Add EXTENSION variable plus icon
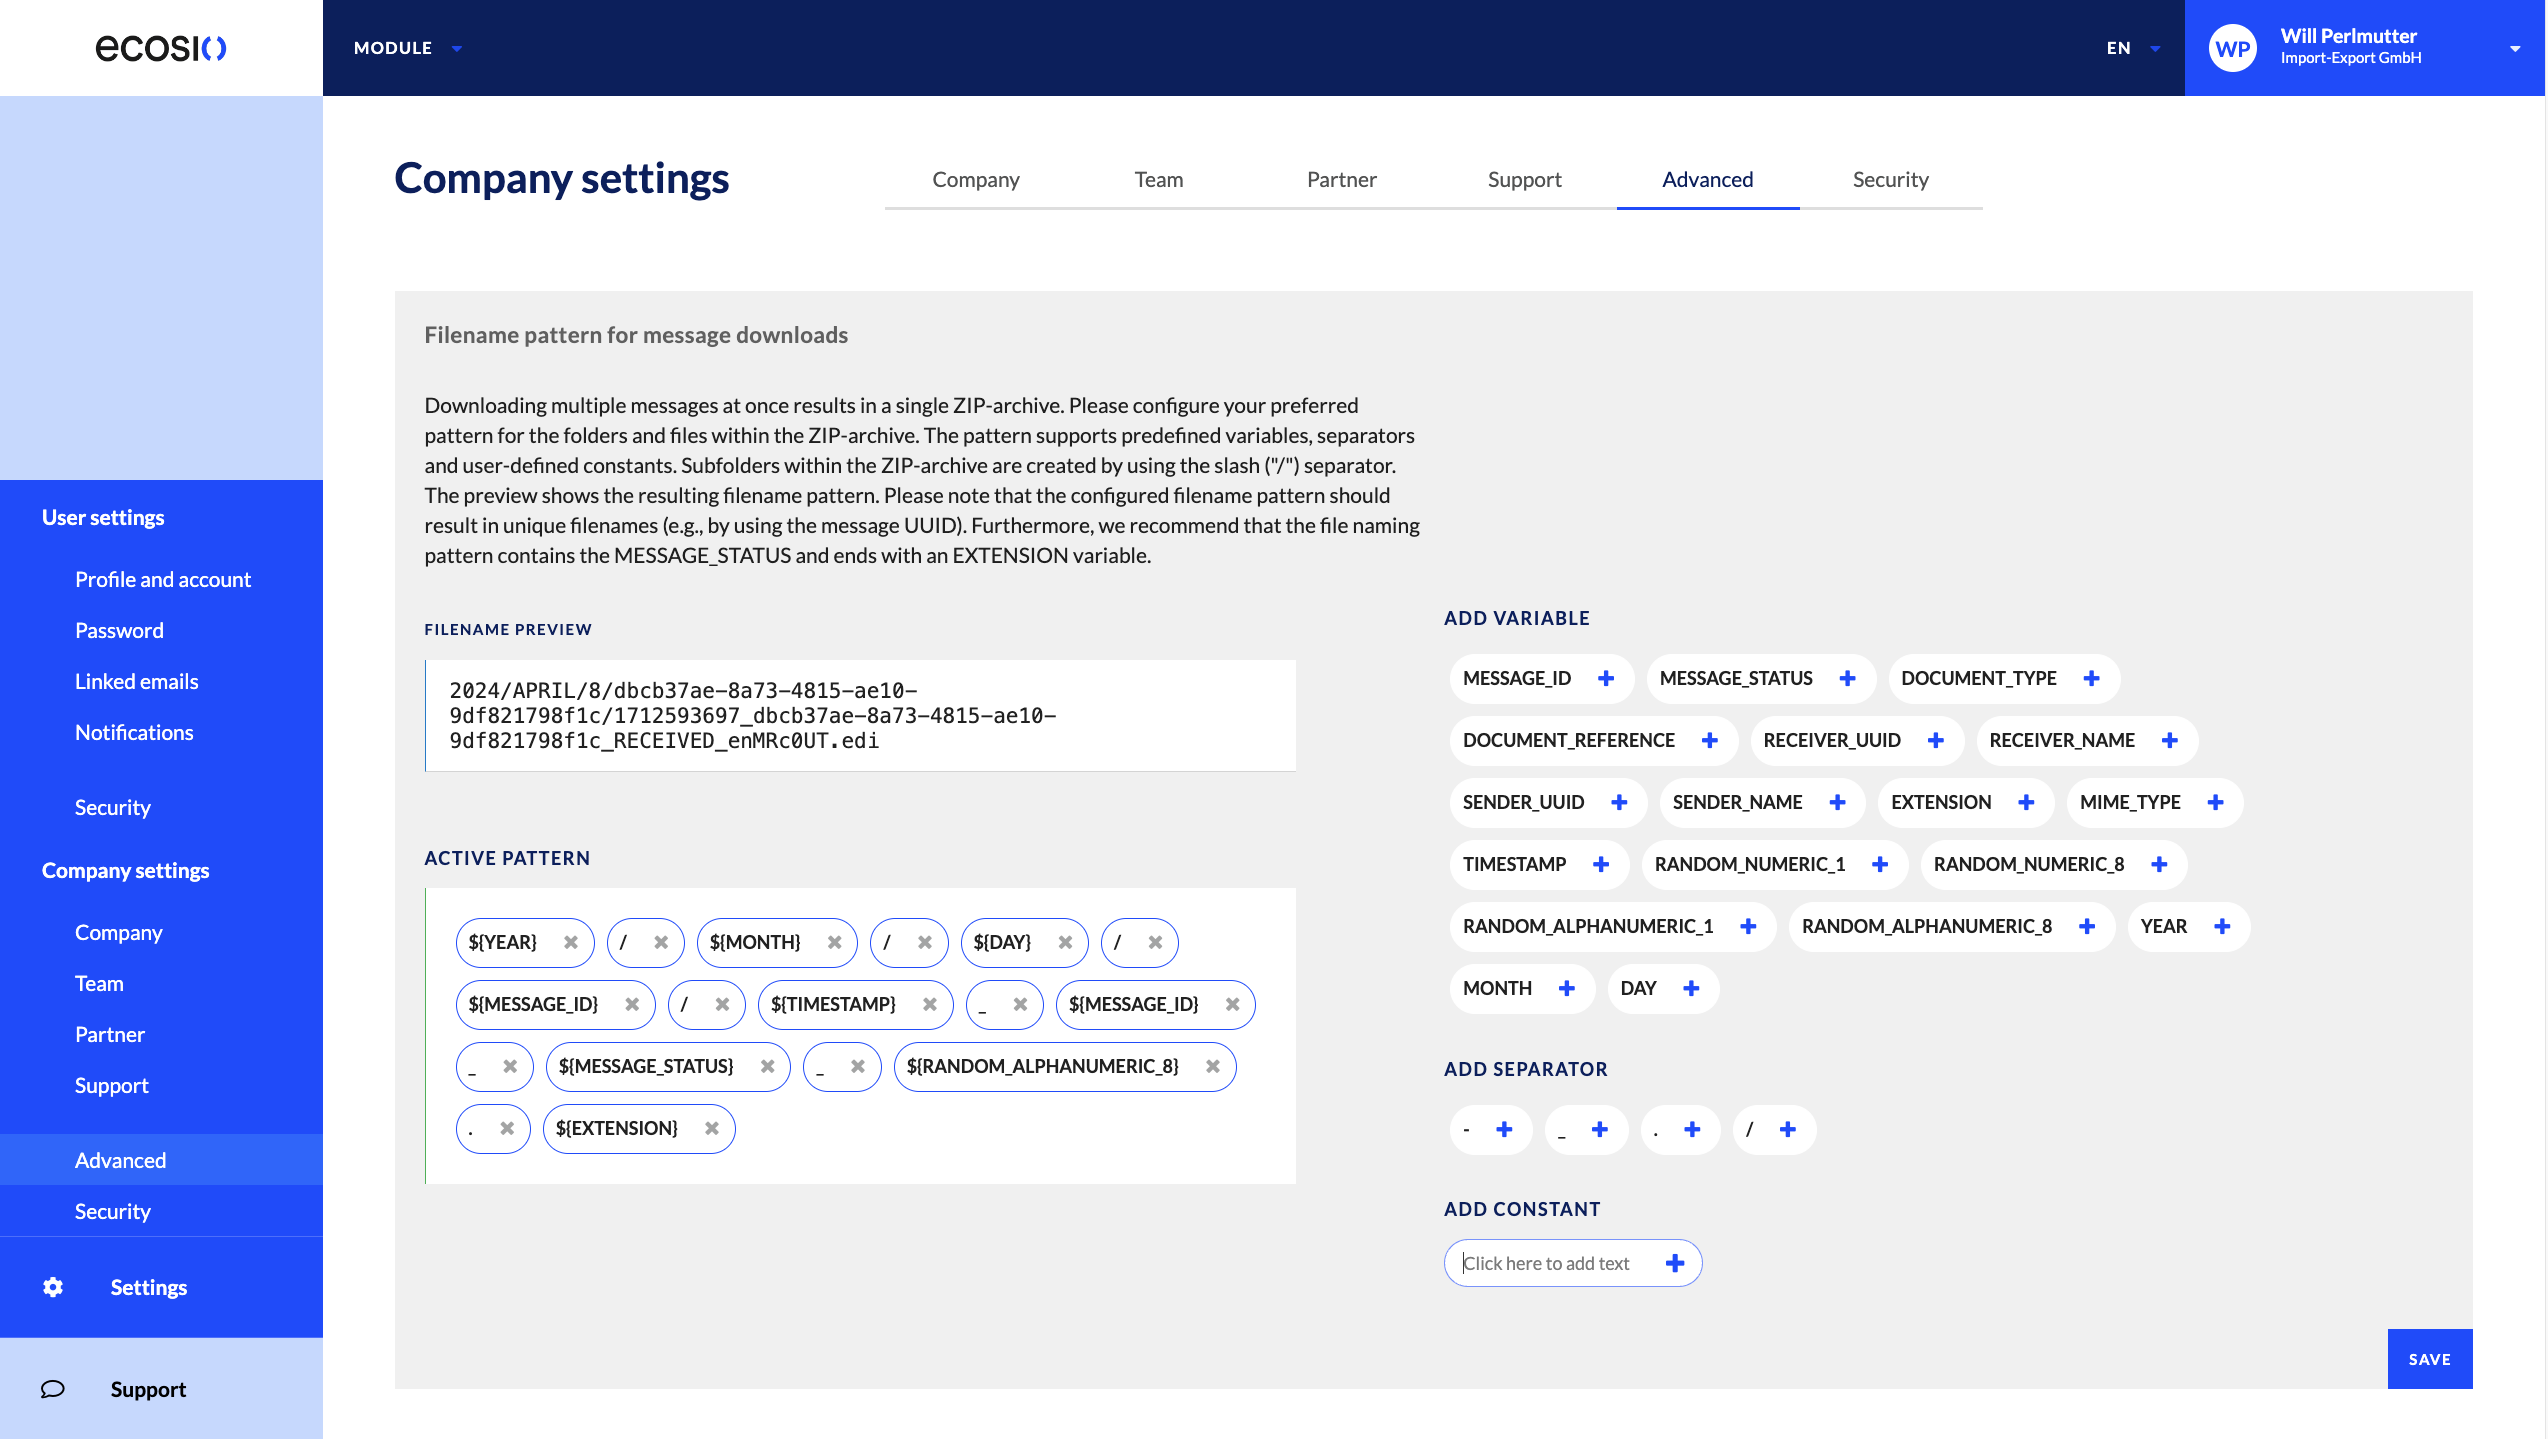The height and width of the screenshot is (1439, 2548). [2026, 802]
